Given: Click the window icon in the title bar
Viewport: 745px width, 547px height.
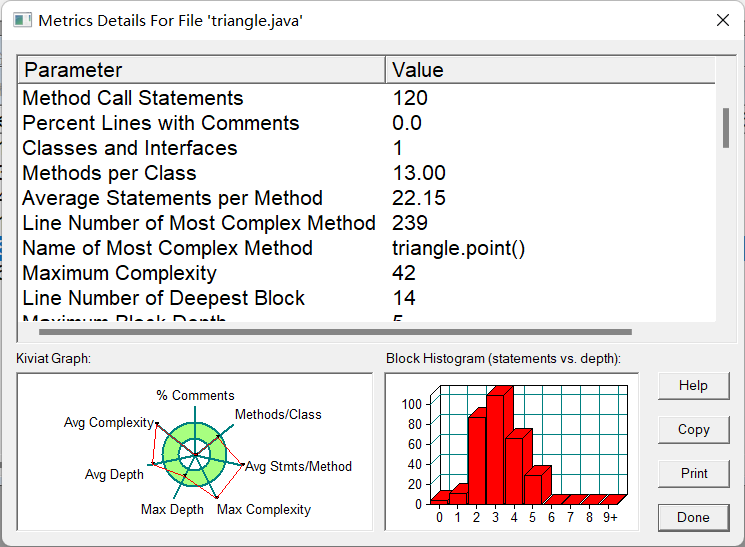Looking at the screenshot, I should (x=22, y=20).
